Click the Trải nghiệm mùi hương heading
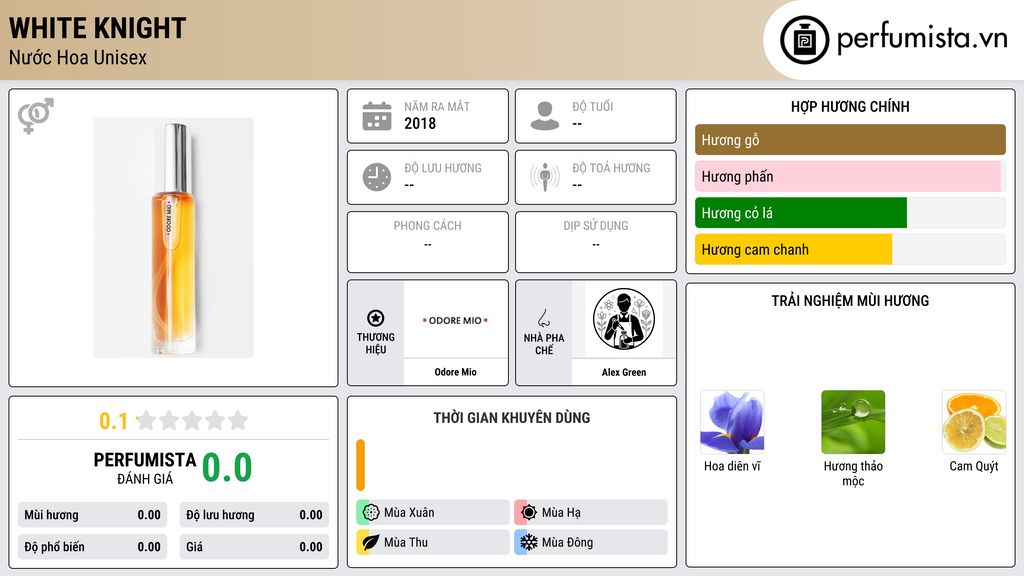The width and height of the screenshot is (1024, 576). [x=850, y=300]
